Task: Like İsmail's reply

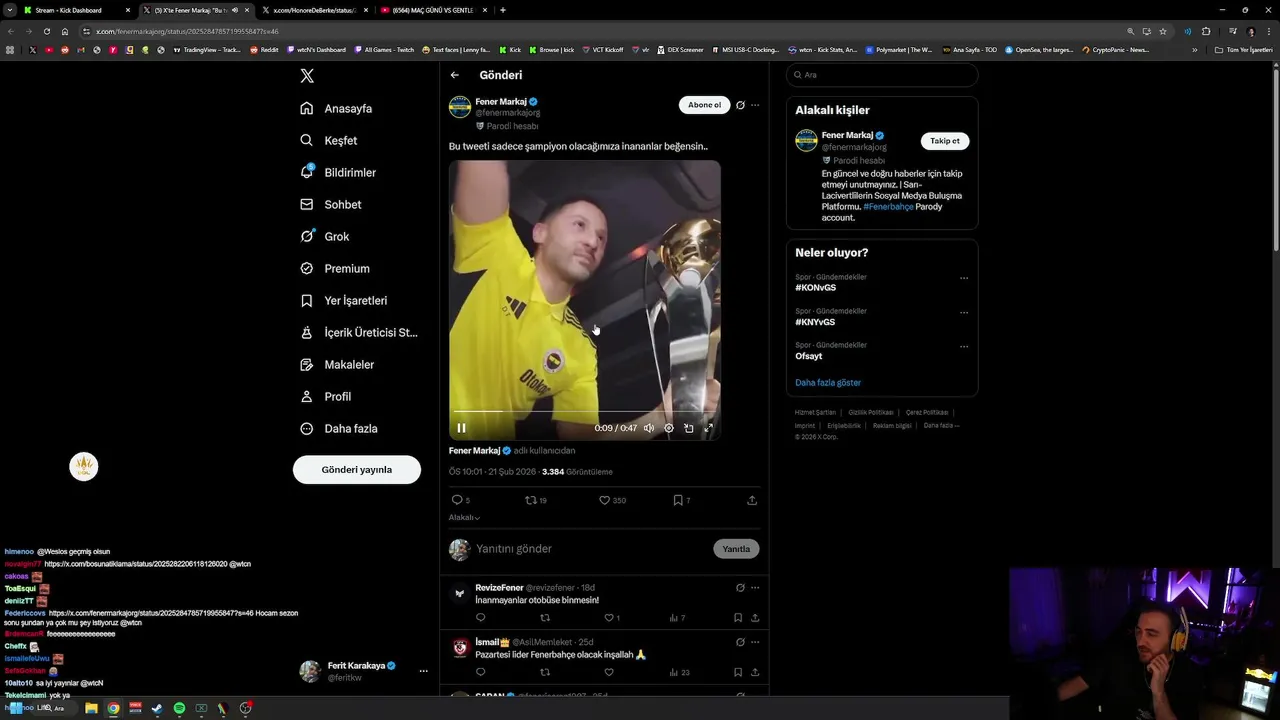Action: tap(609, 672)
